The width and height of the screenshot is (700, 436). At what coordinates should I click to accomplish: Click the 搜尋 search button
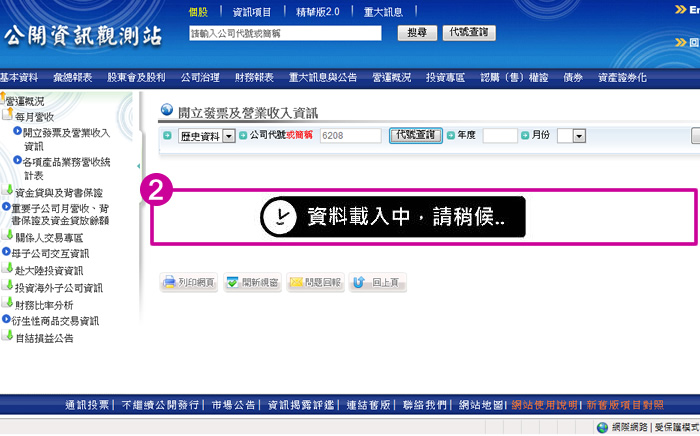pos(416,33)
